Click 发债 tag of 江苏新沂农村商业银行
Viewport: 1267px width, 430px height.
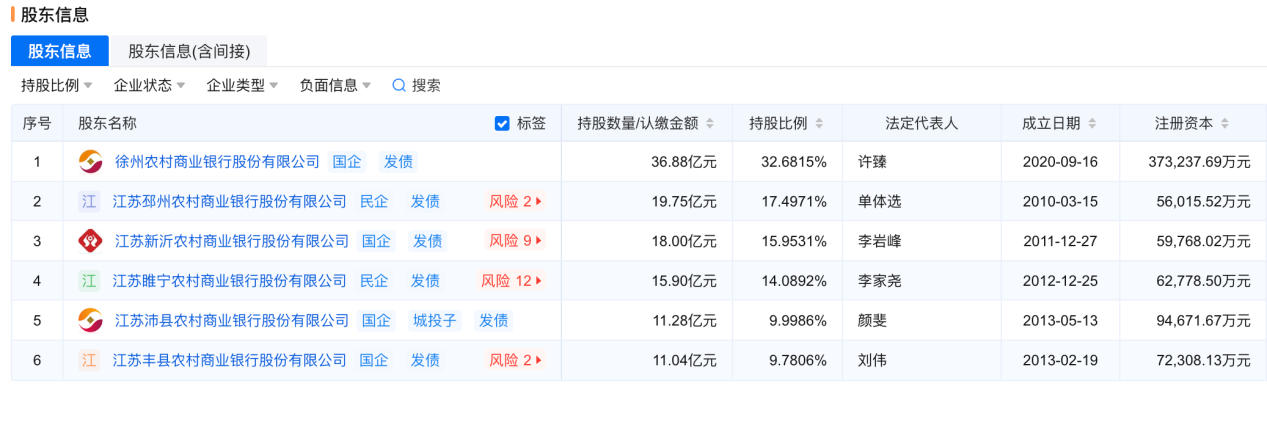(427, 241)
